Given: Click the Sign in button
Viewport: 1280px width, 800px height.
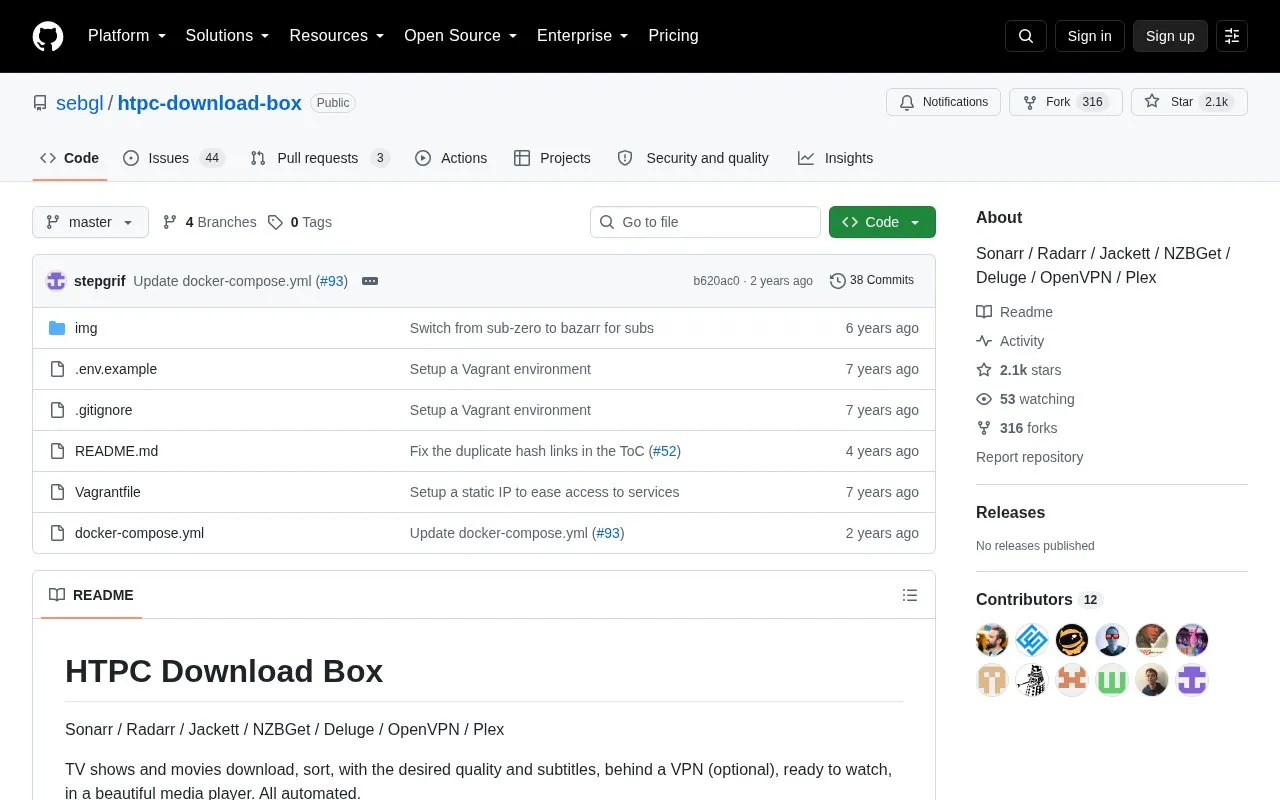Looking at the screenshot, I should click(1089, 36).
